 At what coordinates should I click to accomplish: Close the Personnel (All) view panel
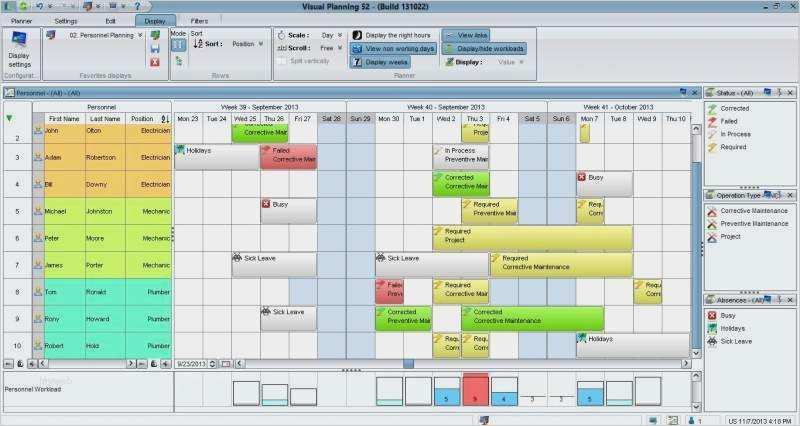(694, 92)
